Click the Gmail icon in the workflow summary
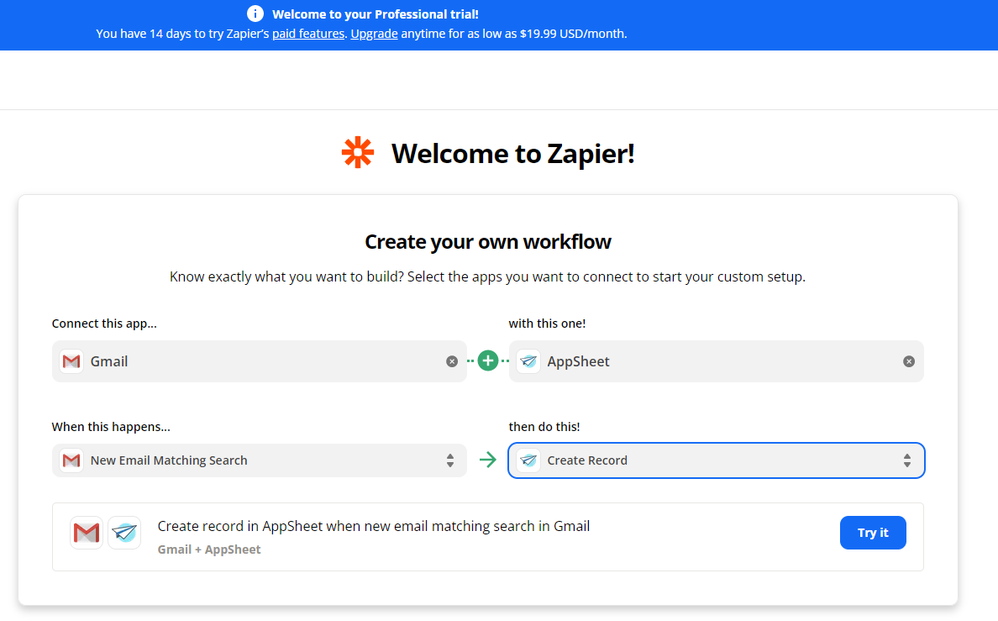The height and width of the screenshot is (621, 998). point(87,533)
